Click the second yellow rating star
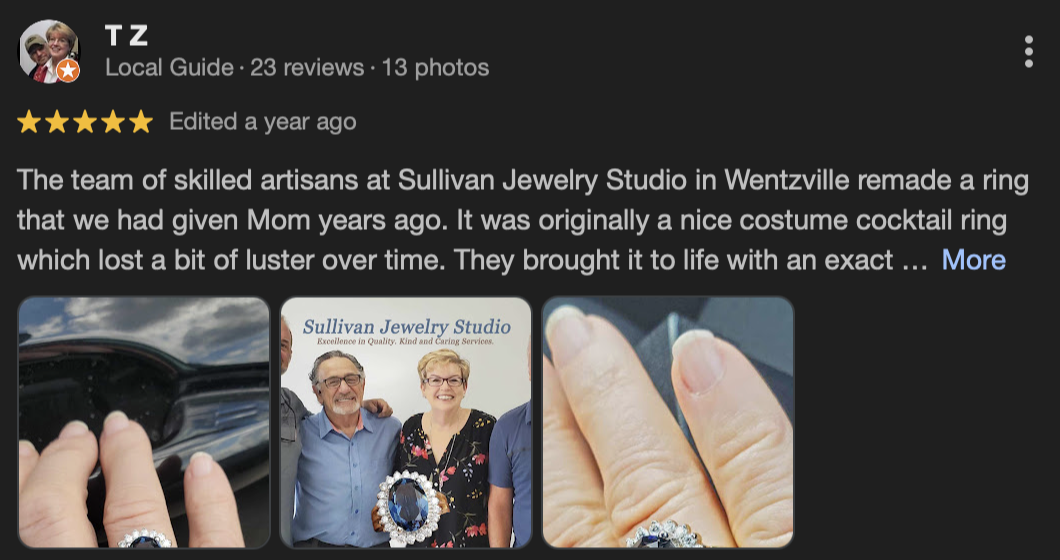 click(x=57, y=122)
